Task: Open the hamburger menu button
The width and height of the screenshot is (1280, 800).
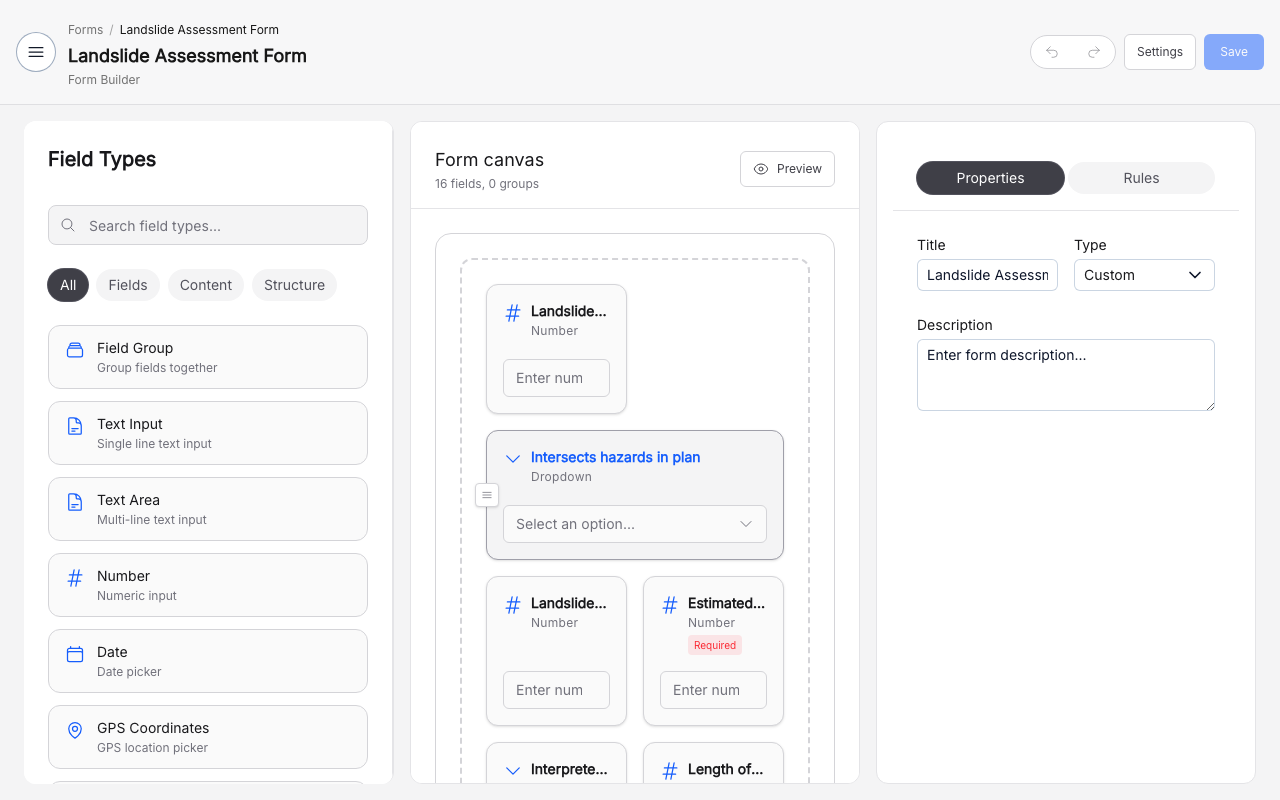Action: coord(36,52)
